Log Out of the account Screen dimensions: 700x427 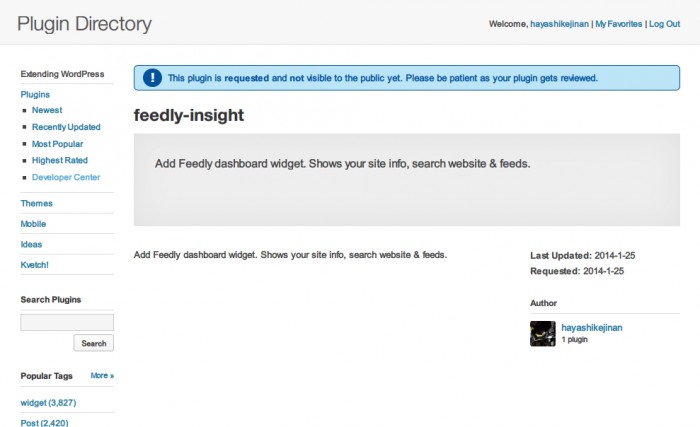coord(663,24)
